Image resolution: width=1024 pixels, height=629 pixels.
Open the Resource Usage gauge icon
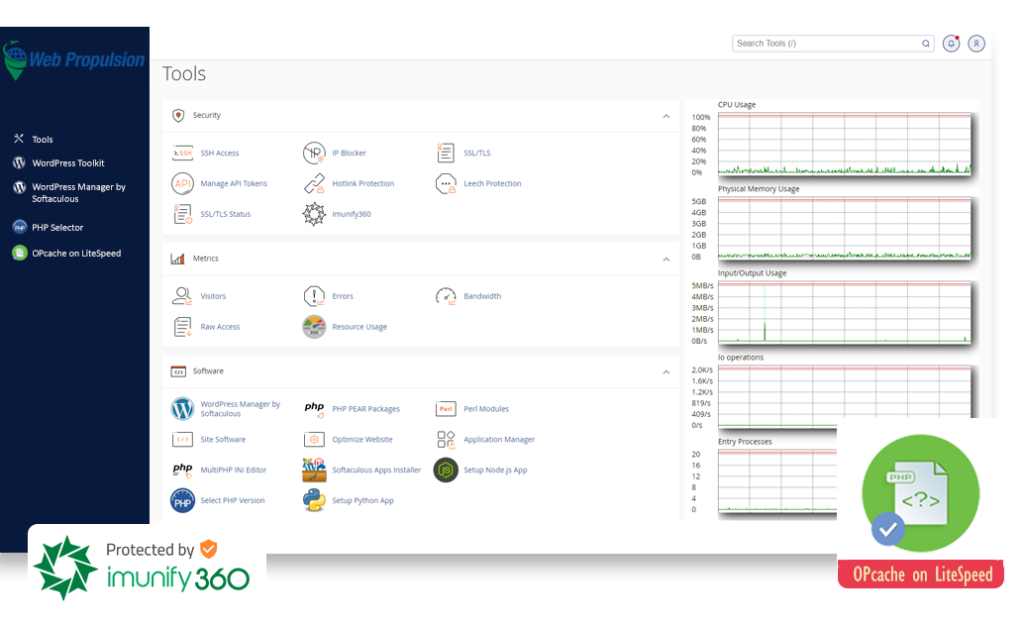(314, 327)
